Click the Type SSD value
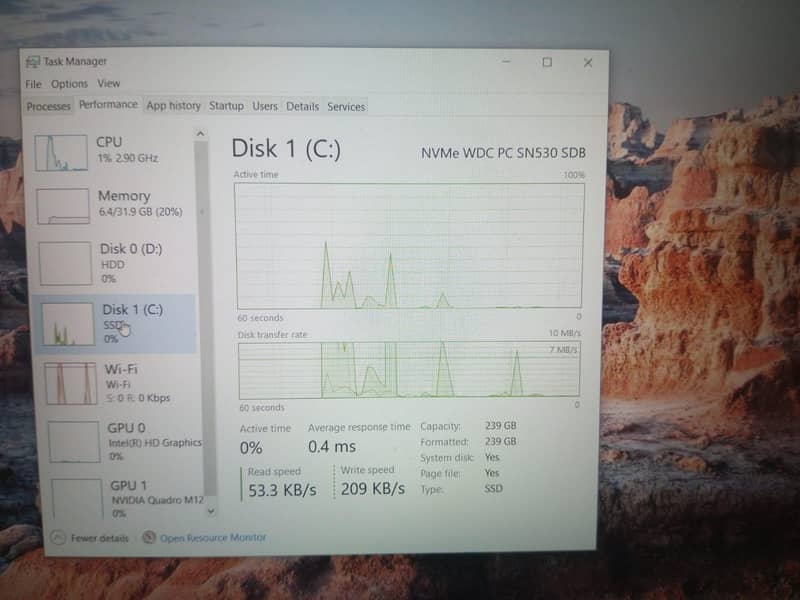 coord(493,488)
